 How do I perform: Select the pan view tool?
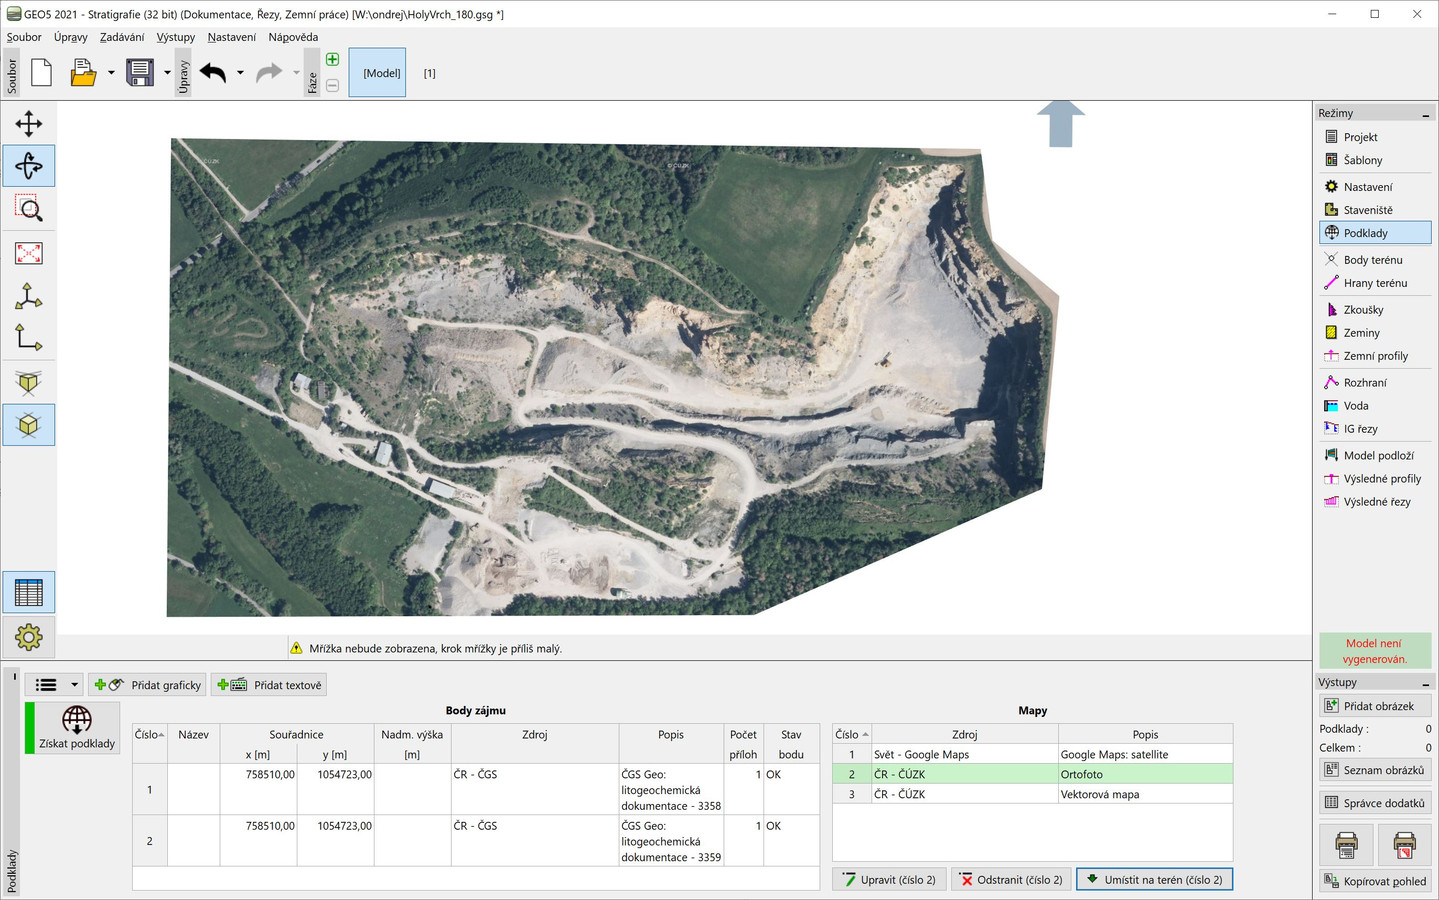coord(28,124)
